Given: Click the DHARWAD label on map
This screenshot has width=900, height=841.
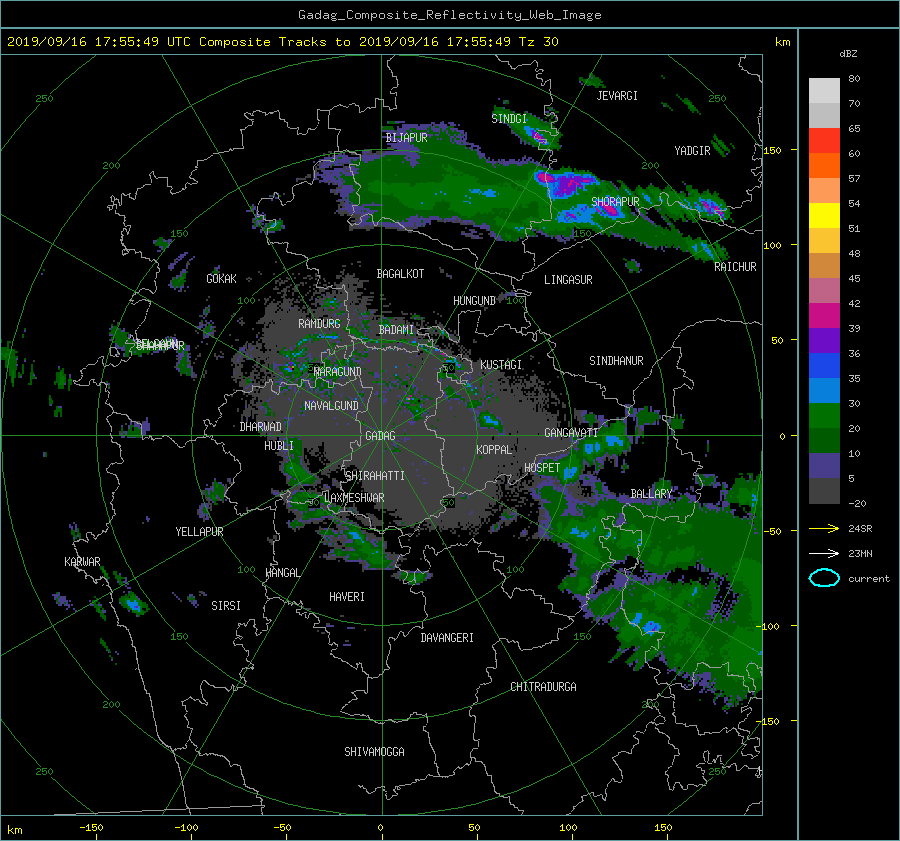Looking at the screenshot, I should tap(261, 427).
